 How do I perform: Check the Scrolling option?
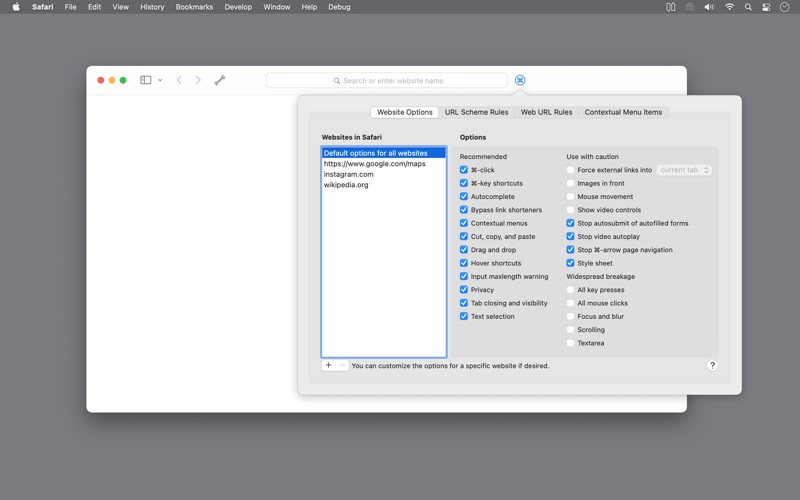tap(570, 330)
